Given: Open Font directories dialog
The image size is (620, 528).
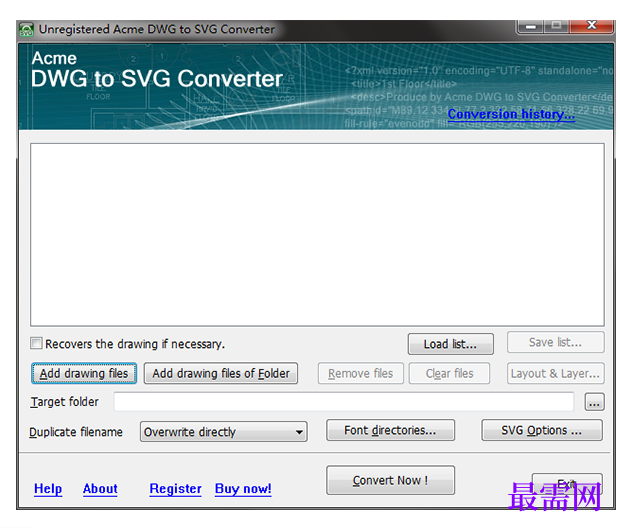Looking at the screenshot, I should point(390,430).
